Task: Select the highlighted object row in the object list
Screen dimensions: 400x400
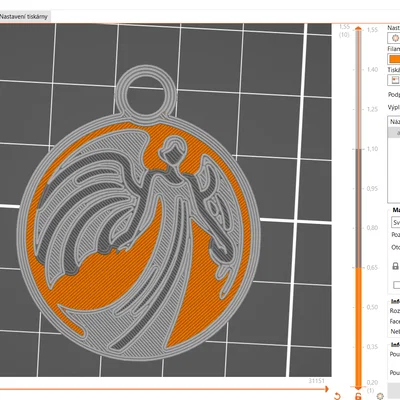Action: (394, 133)
